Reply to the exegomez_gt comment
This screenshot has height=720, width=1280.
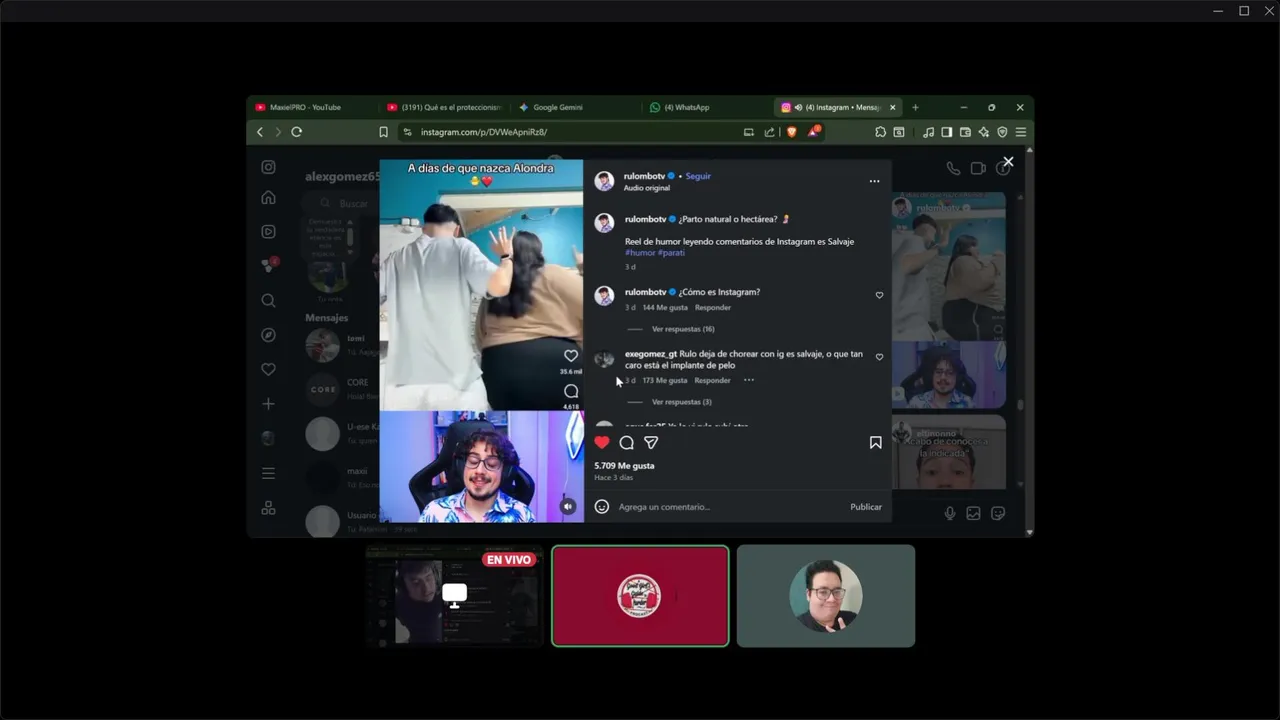click(713, 380)
